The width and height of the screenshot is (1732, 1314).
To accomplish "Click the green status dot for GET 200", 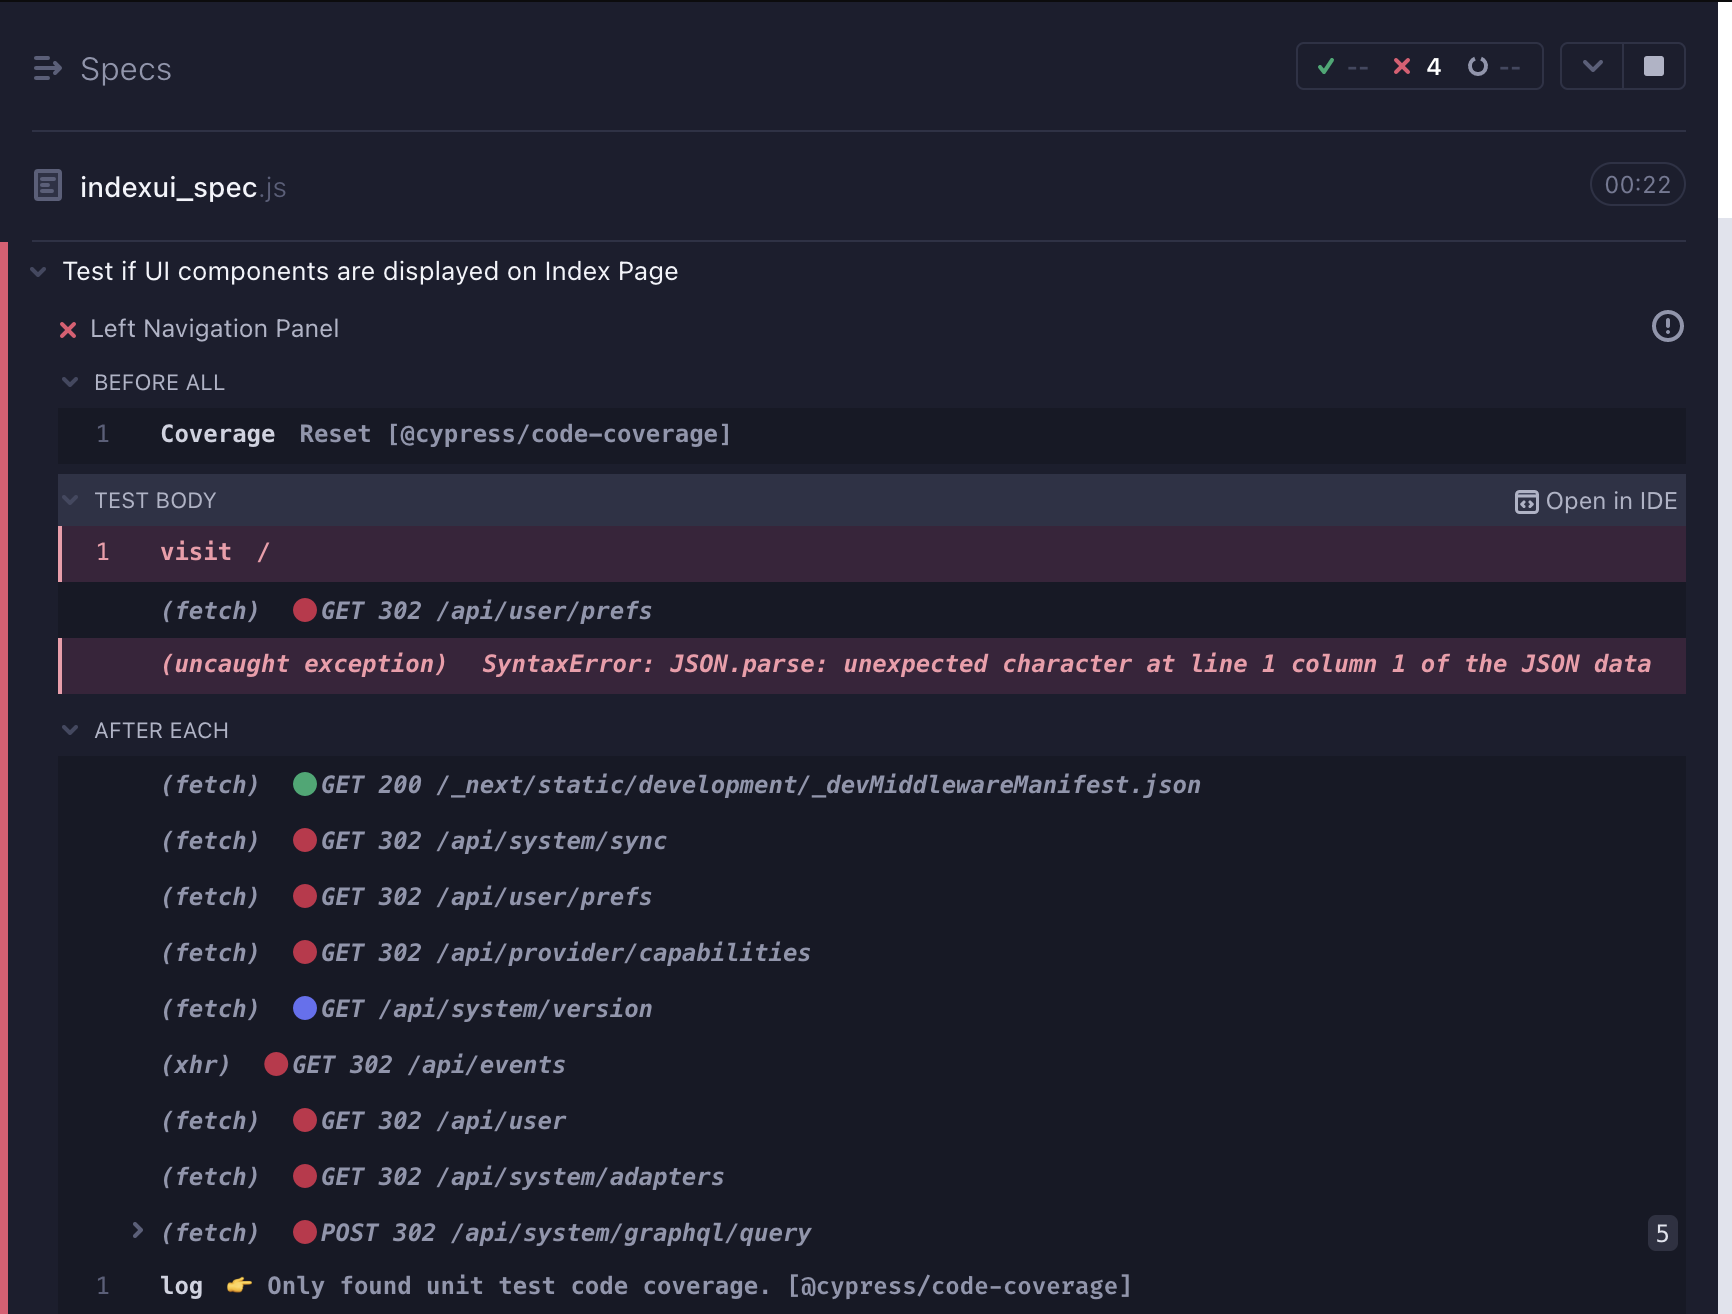I will point(305,784).
